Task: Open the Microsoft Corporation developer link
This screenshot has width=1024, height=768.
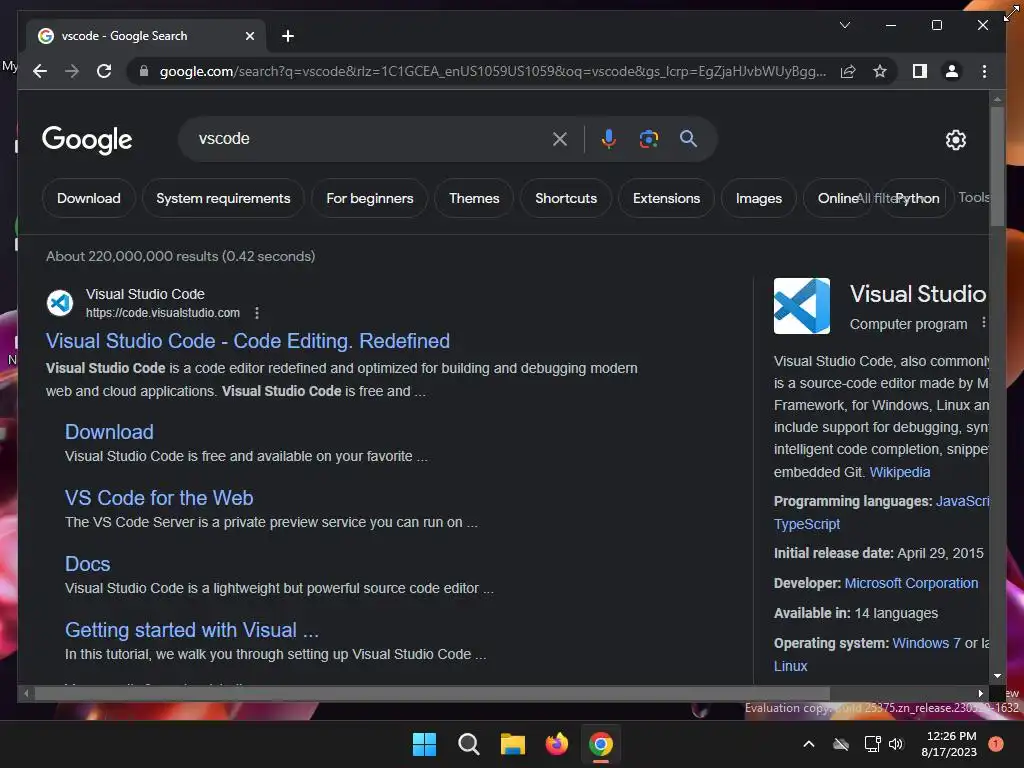Action: (x=911, y=583)
